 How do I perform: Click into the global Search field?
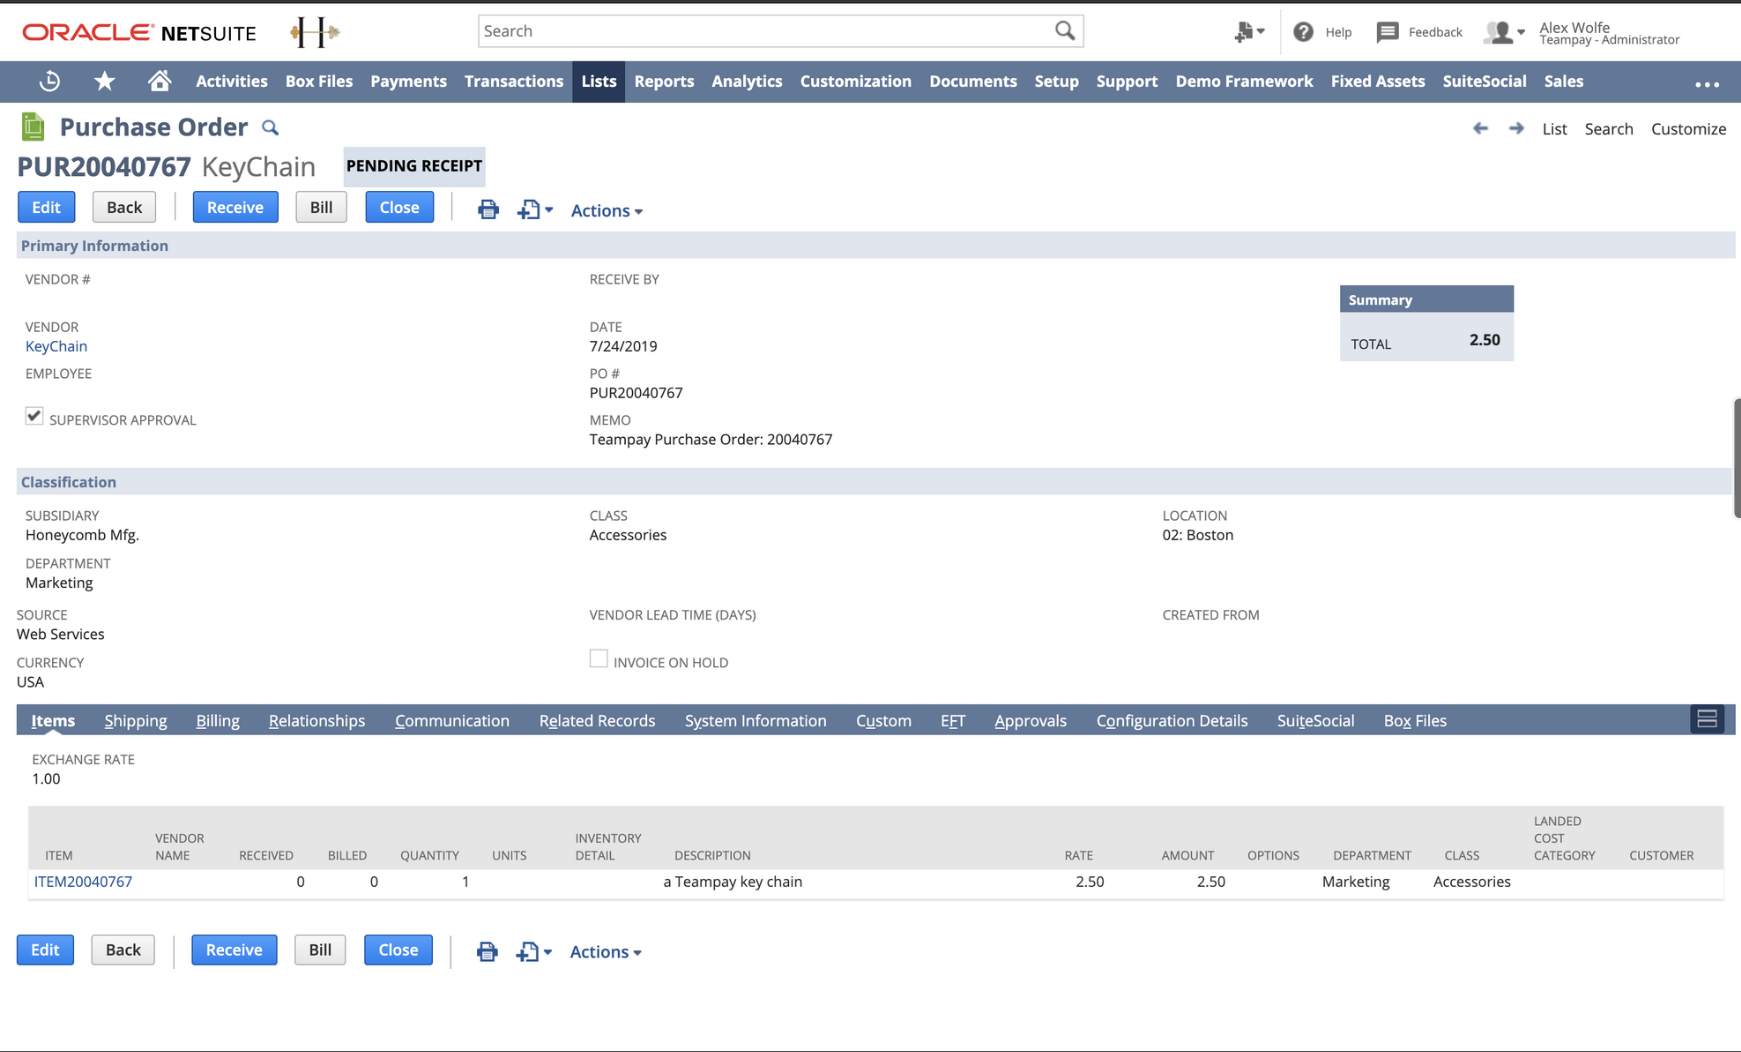pyautogui.click(x=766, y=31)
